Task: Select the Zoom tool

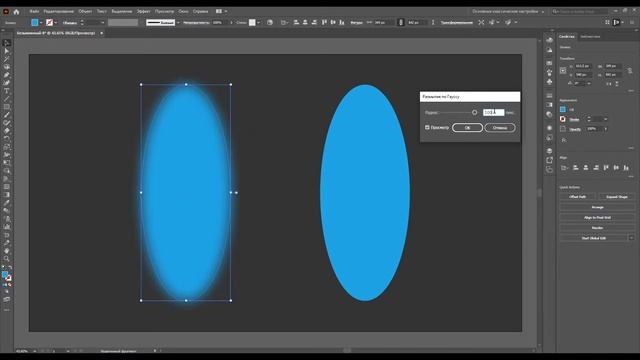Action: click(7, 258)
